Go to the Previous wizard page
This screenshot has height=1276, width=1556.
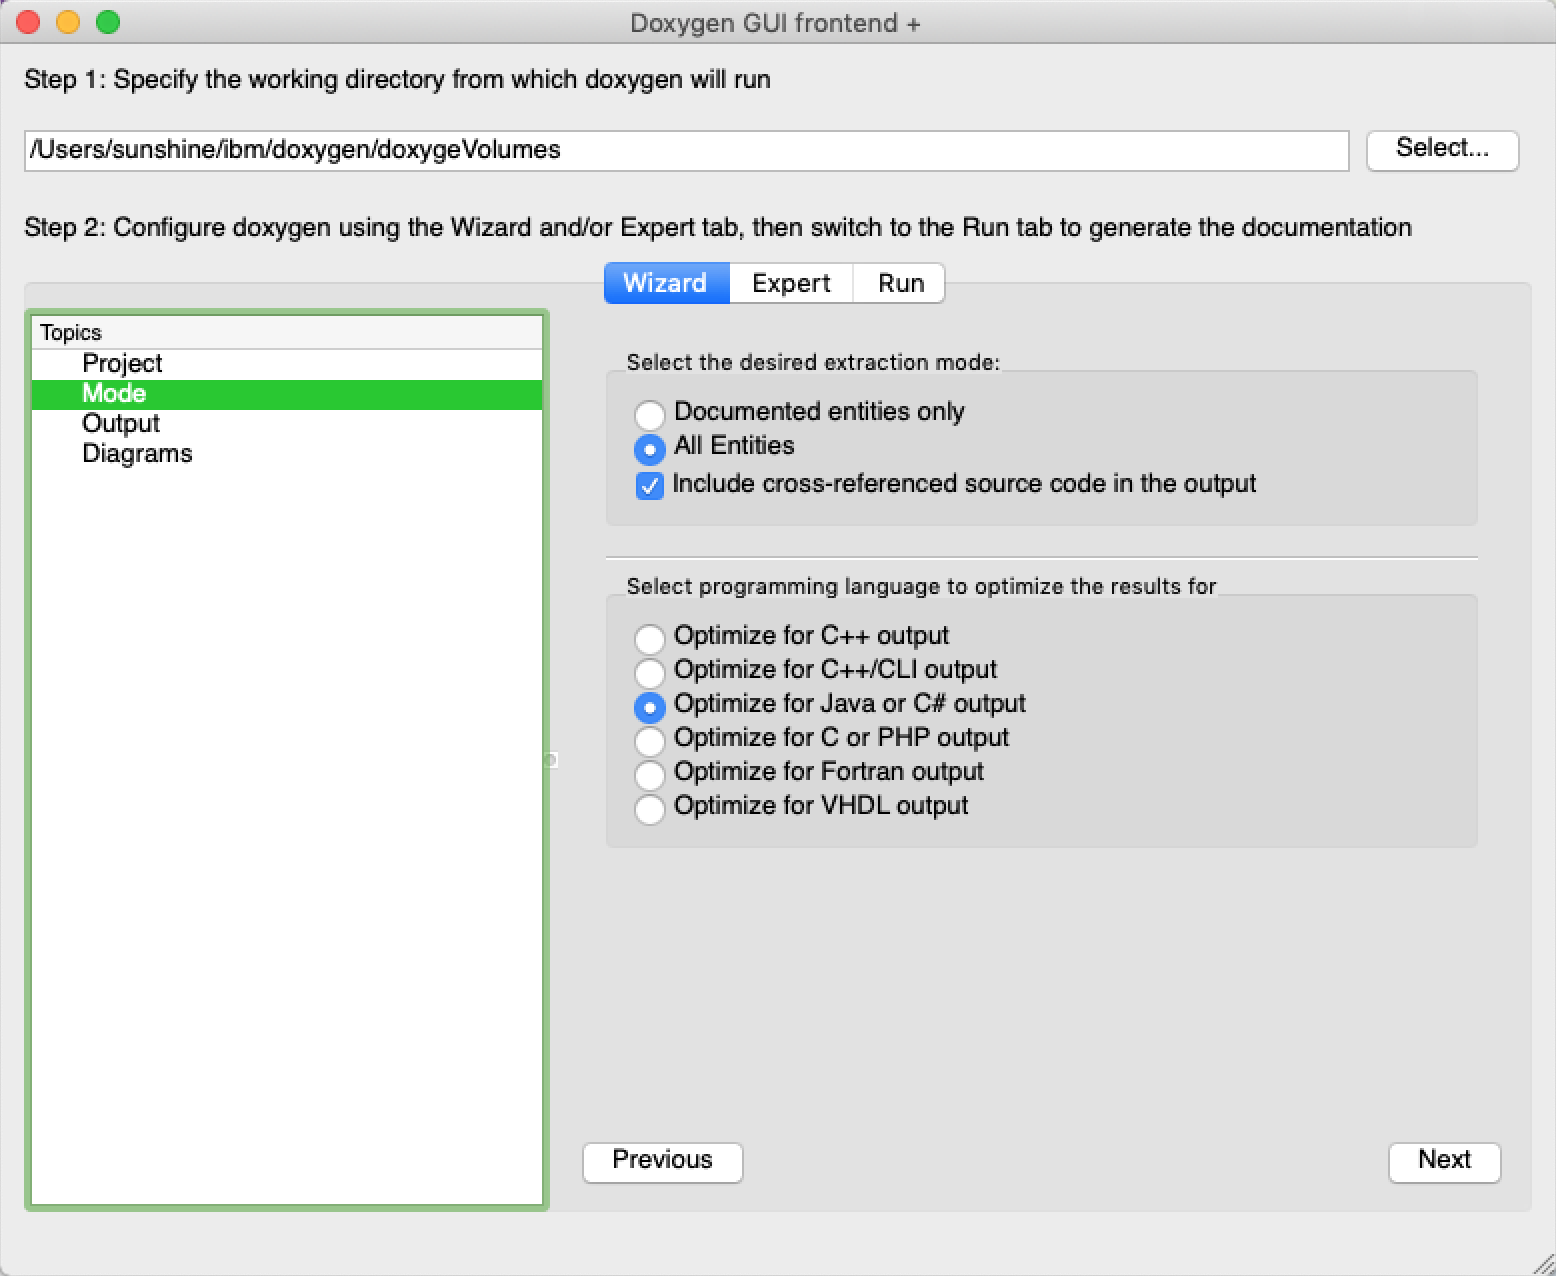663,1161
